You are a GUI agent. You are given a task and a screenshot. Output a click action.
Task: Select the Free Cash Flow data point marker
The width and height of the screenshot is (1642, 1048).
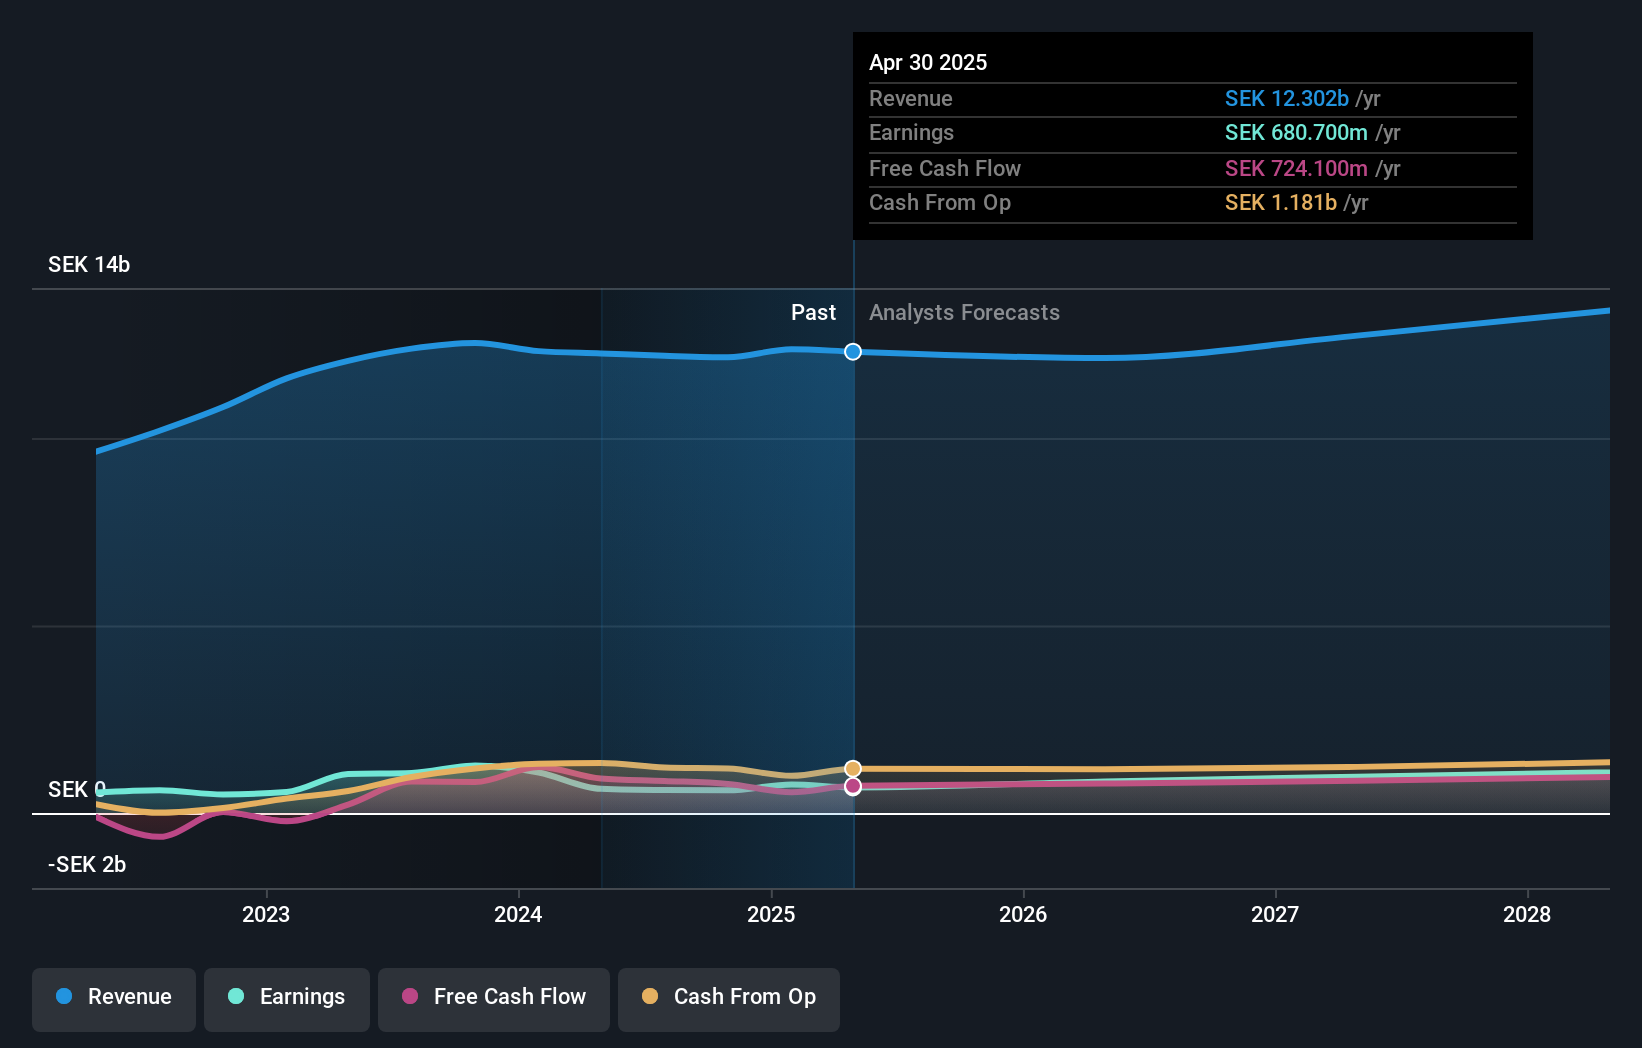click(x=853, y=786)
